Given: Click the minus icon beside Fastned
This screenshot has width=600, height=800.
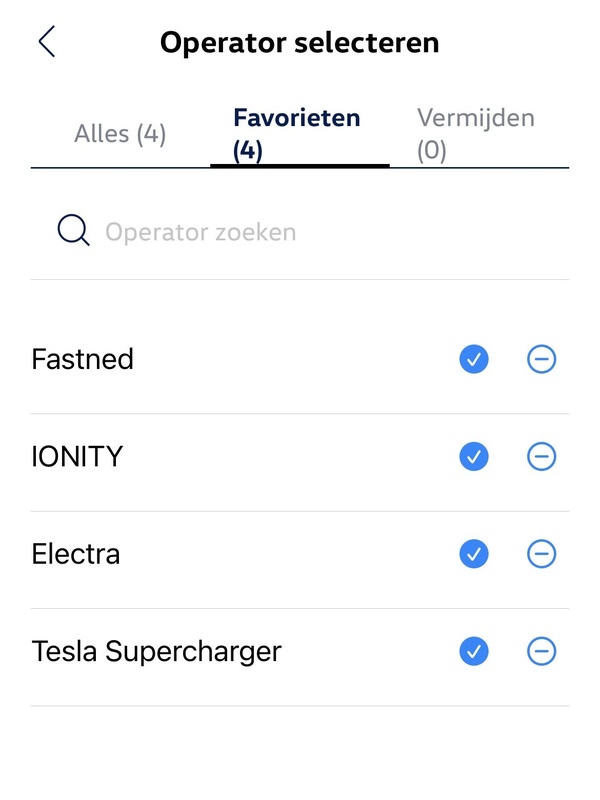Looking at the screenshot, I should [x=539, y=359].
